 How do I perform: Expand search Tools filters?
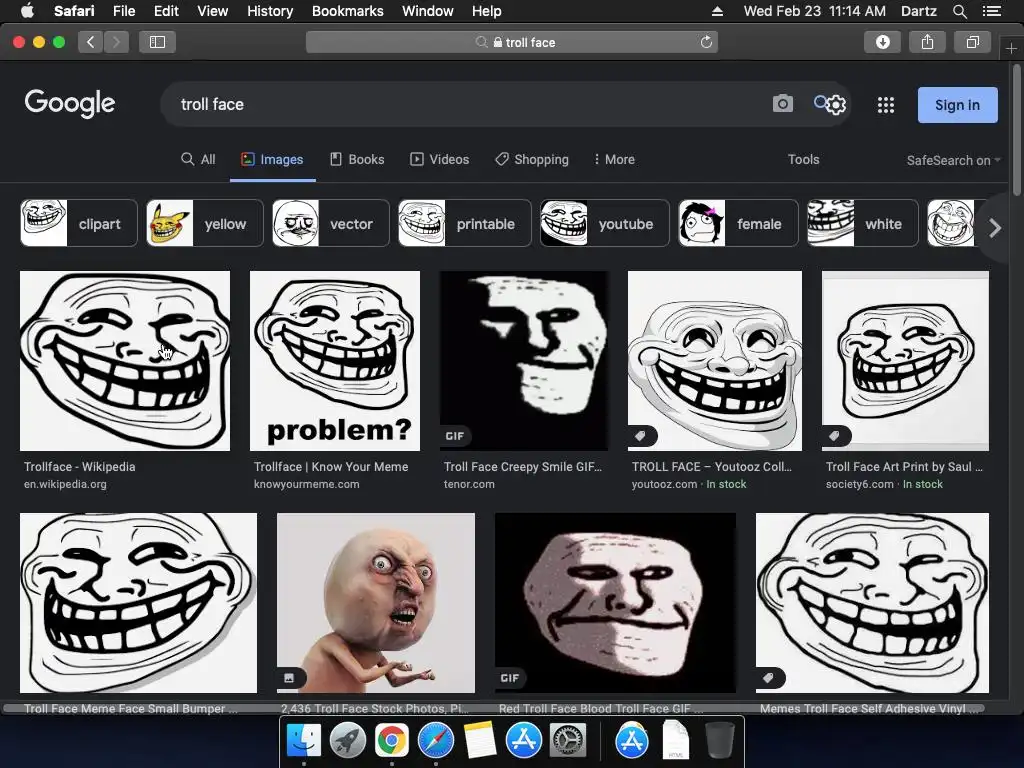[x=803, y=159]
